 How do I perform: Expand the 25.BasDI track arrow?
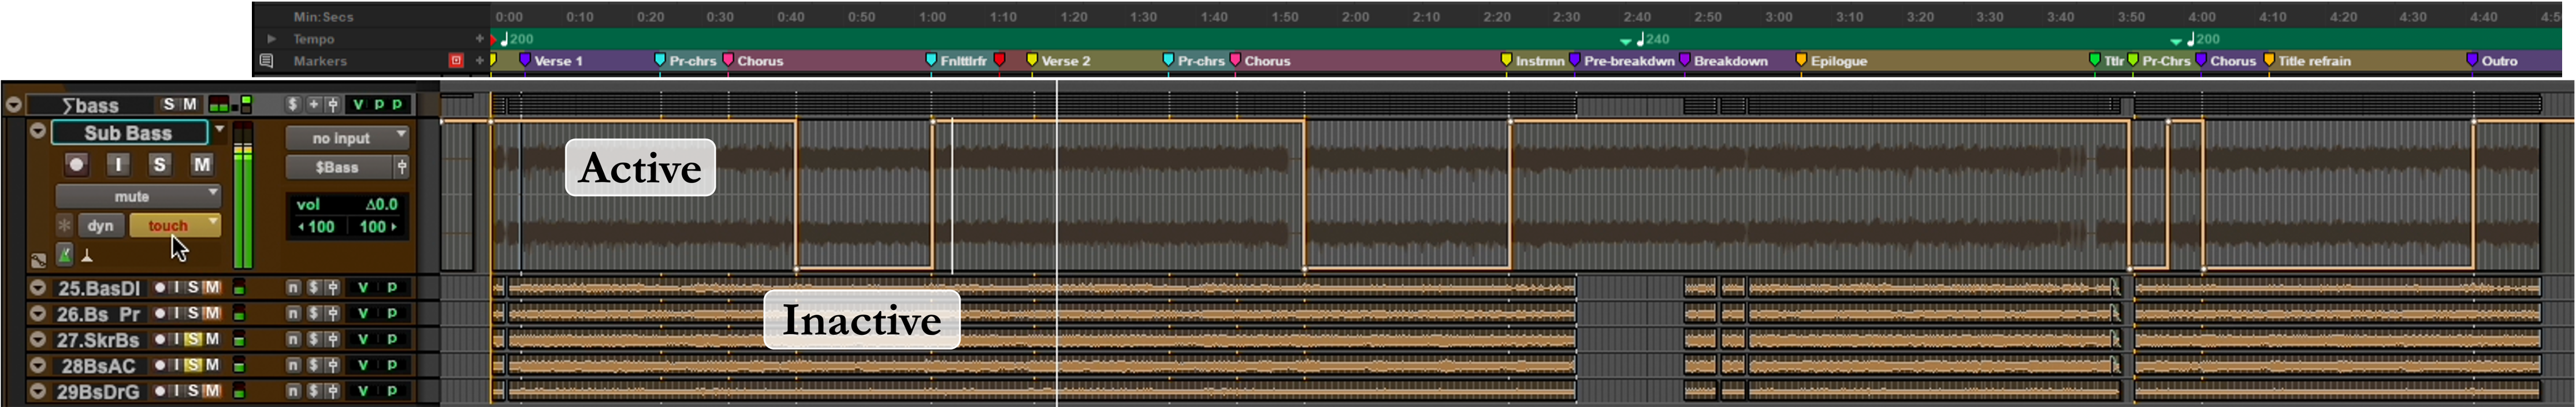(38, 288)
